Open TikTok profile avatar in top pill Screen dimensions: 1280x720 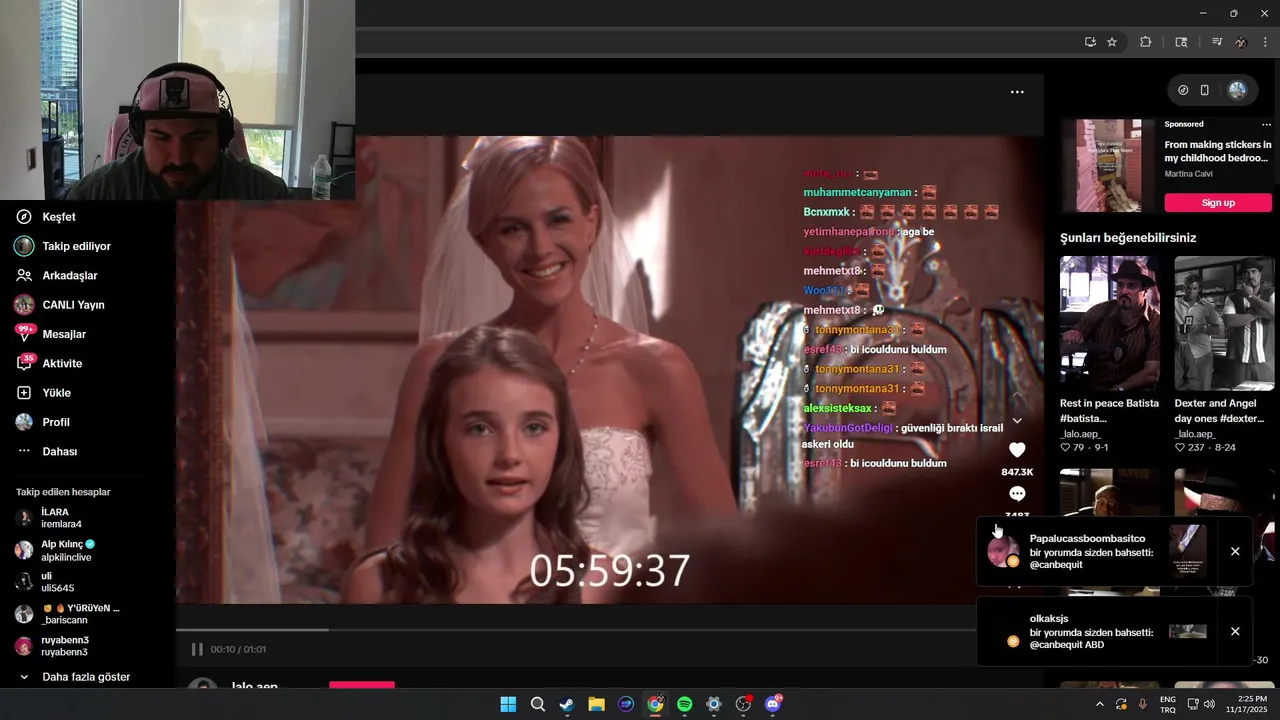(1237, 90)
